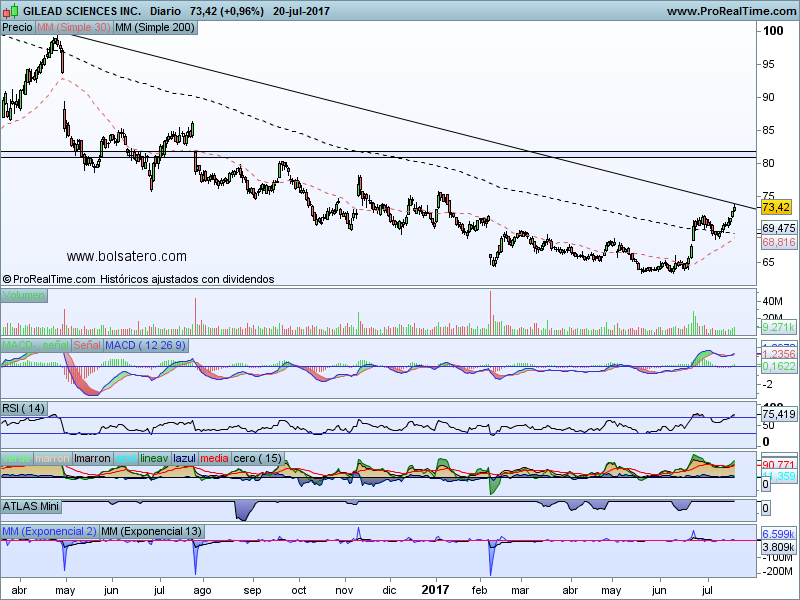This screenshot has width=800, height=600.
Task: Click the 2017 year label on time axis
Action: (435, 590)
